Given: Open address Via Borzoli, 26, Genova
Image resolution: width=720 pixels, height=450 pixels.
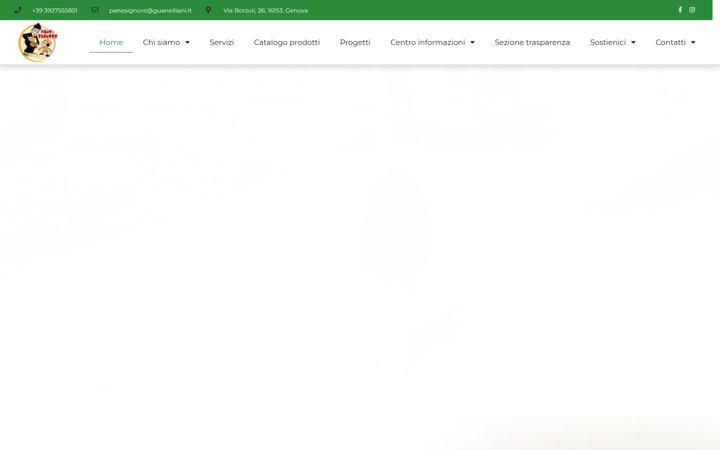Looking at the screenshot, I should pyautogui.click(x=265, y=10).
